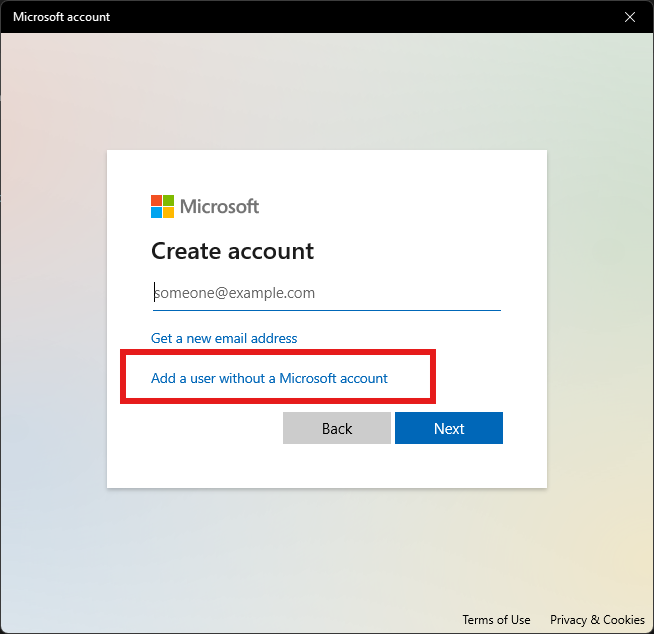
Task: Click the 'Microsoft account' window title
Action: point(61,17)
